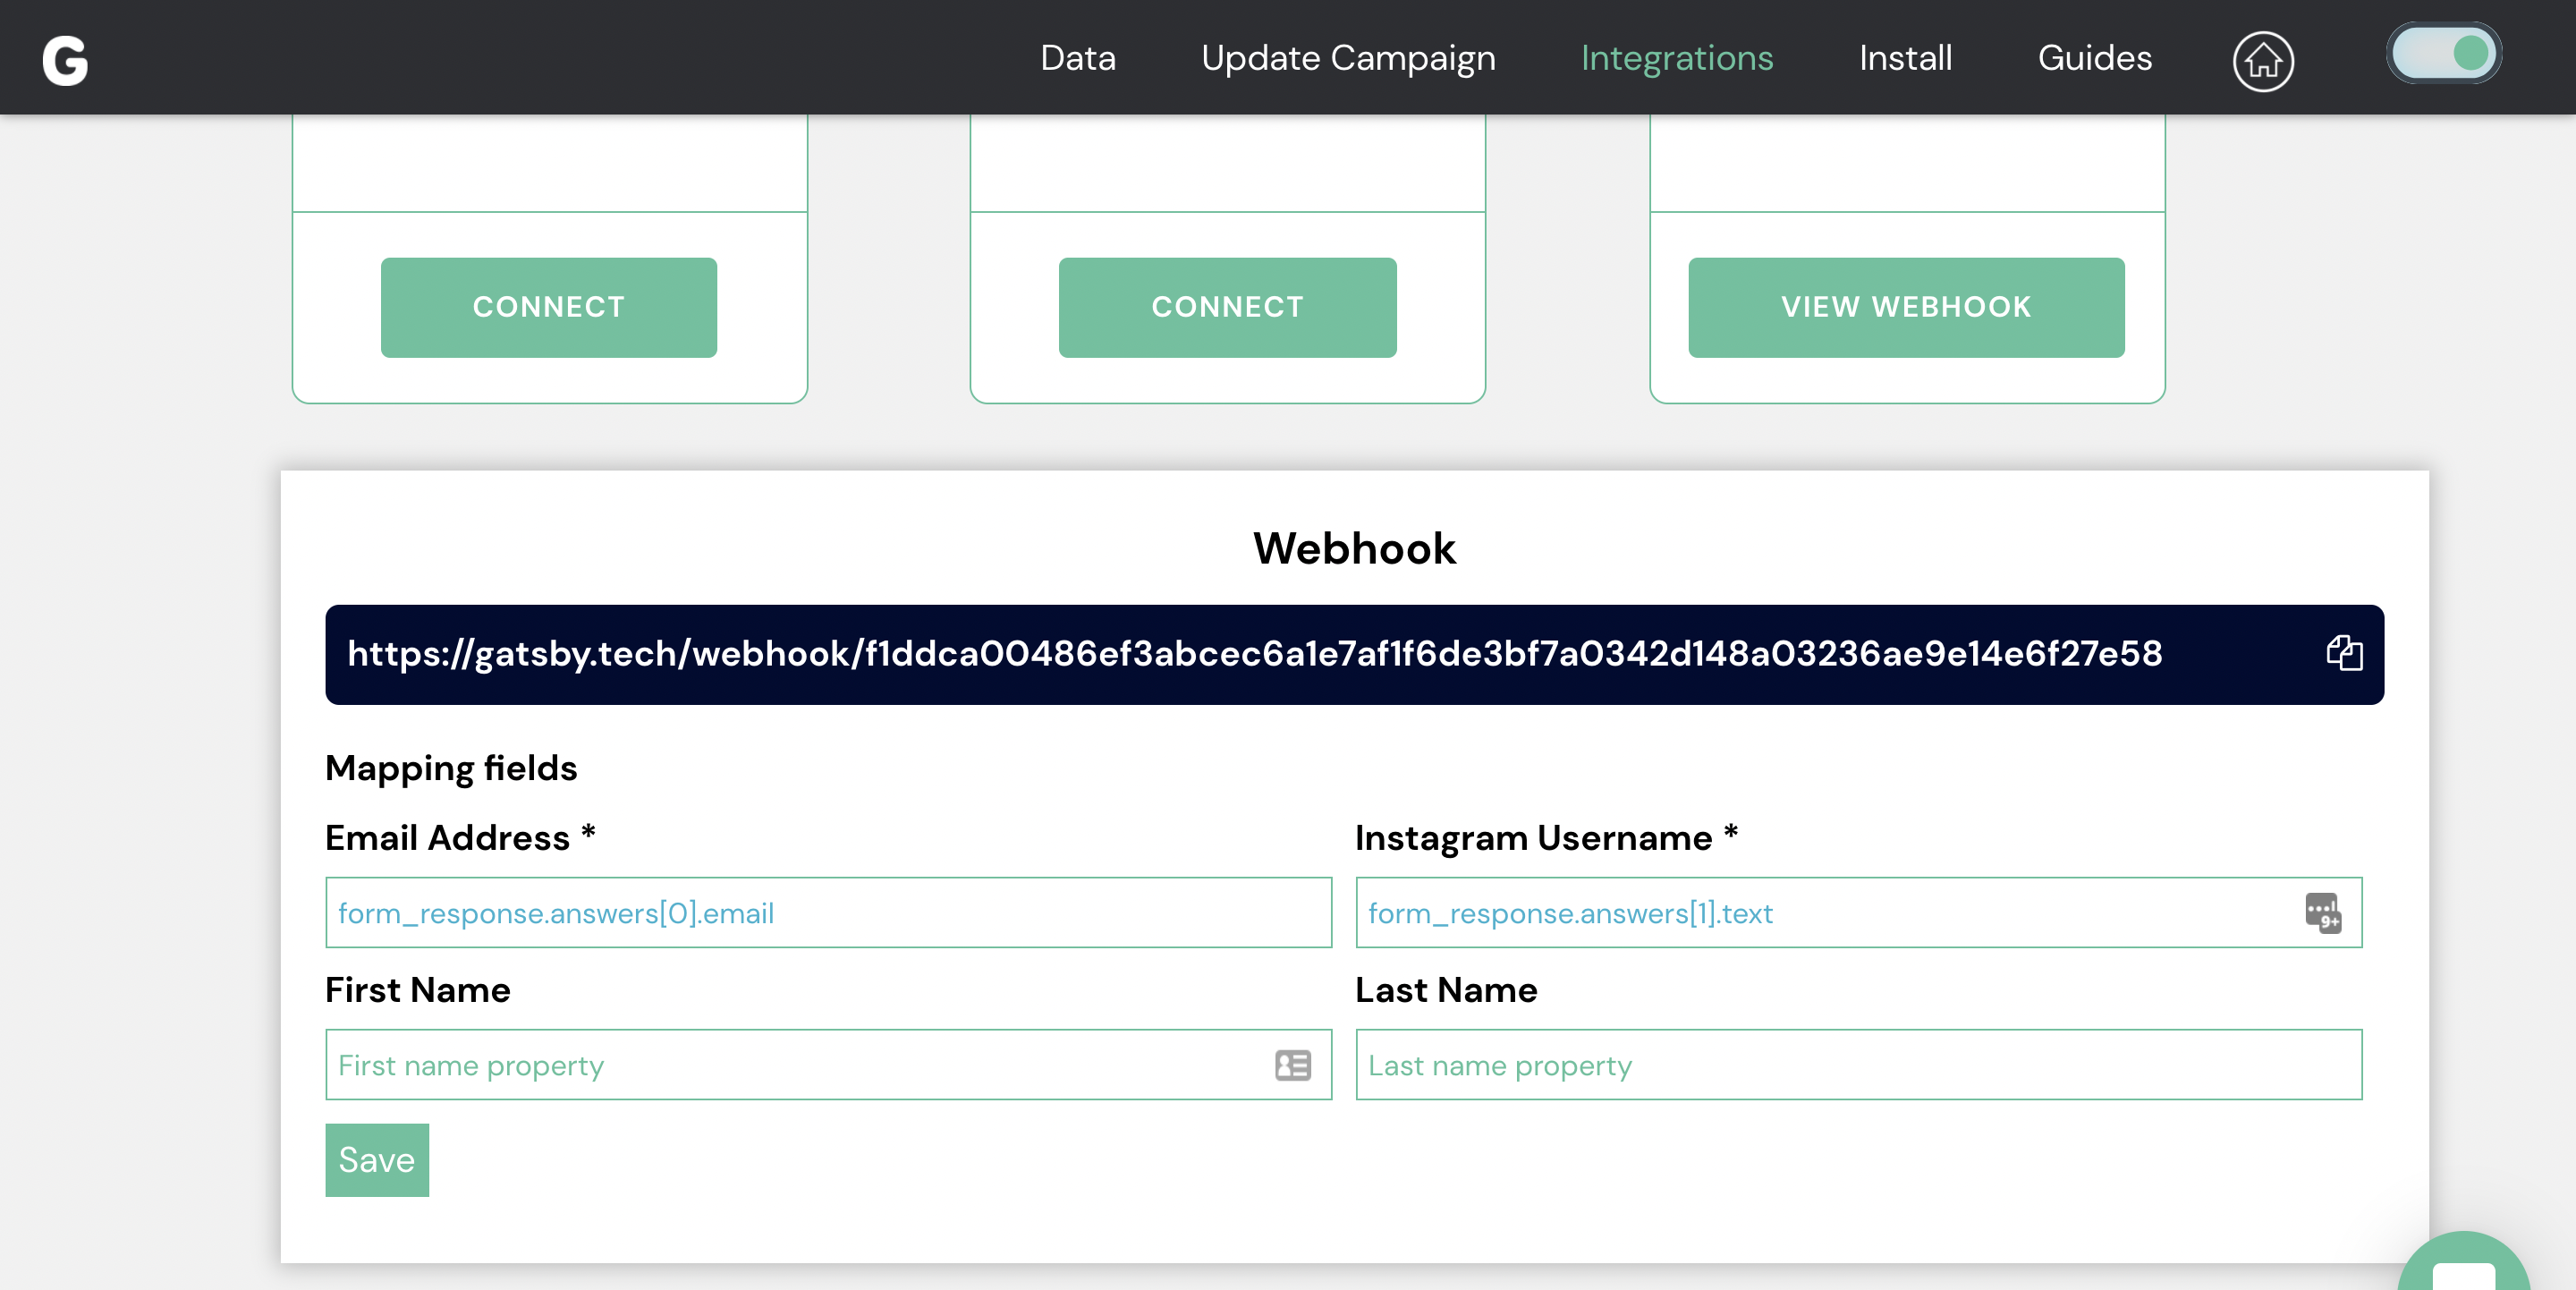Image resolution: width=2576 pixels, height=1290 pixels.
Task: Select the Integrations tab
Action: [x=1677, y=58]
